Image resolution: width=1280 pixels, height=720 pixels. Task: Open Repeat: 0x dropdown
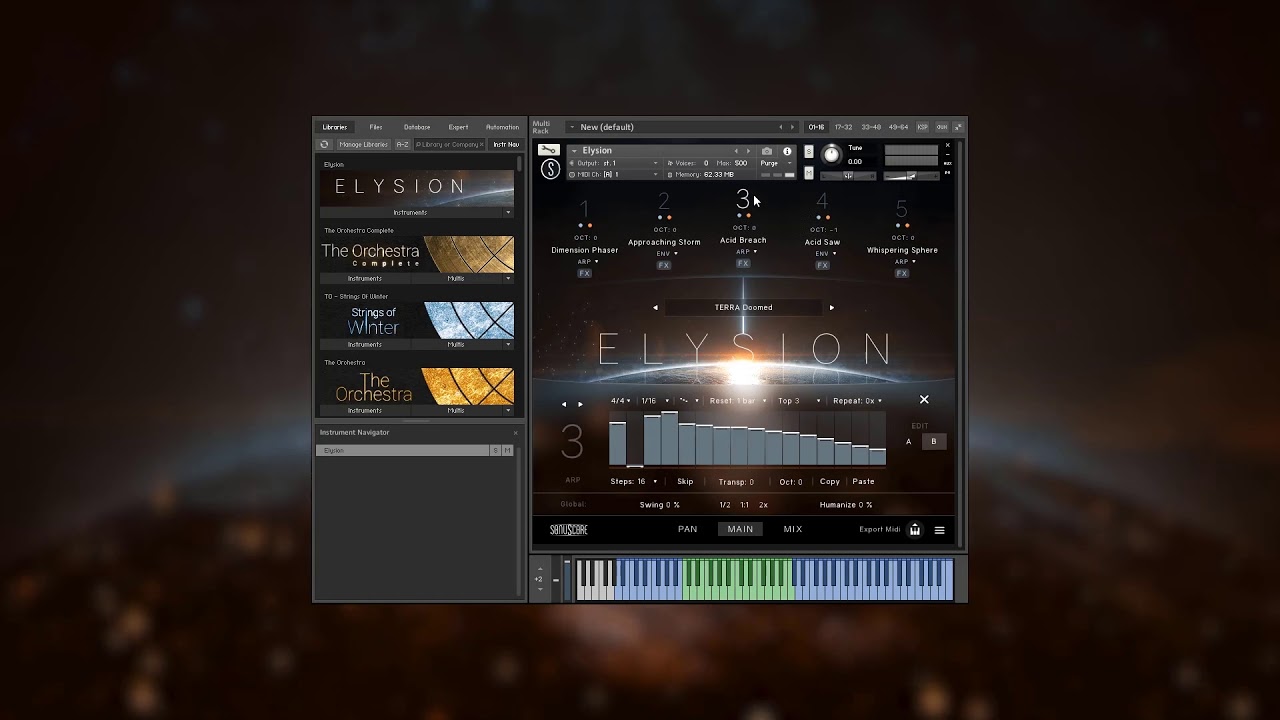[858, 401]
